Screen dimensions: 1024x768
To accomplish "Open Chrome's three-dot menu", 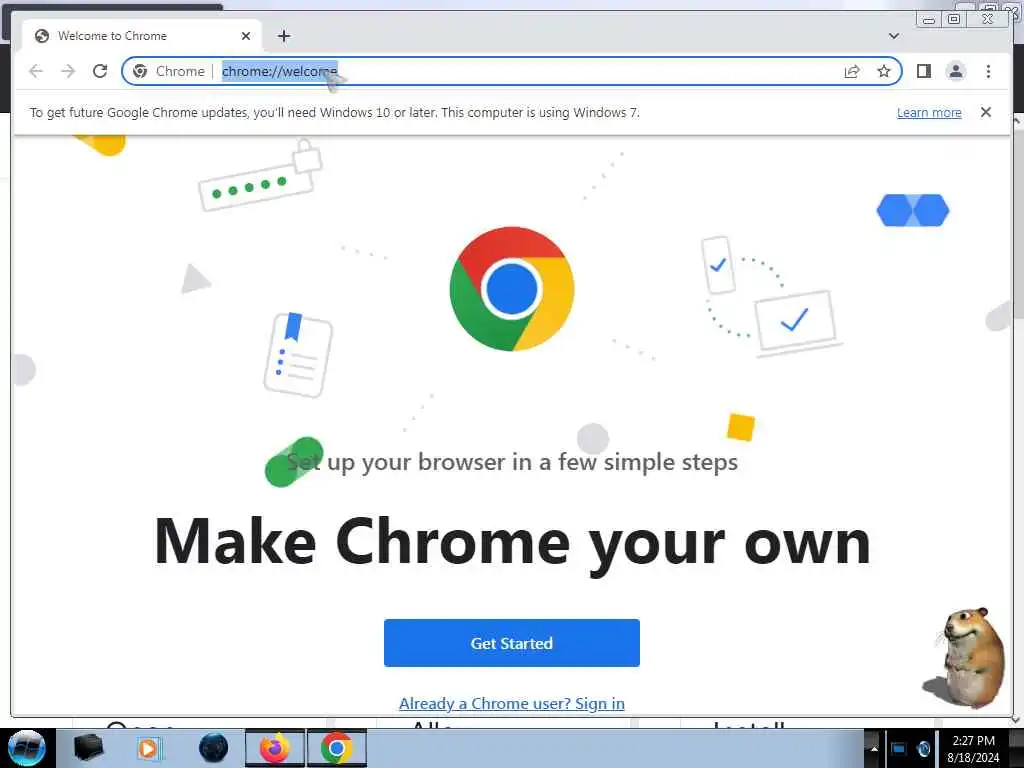I will coord(988,71).
